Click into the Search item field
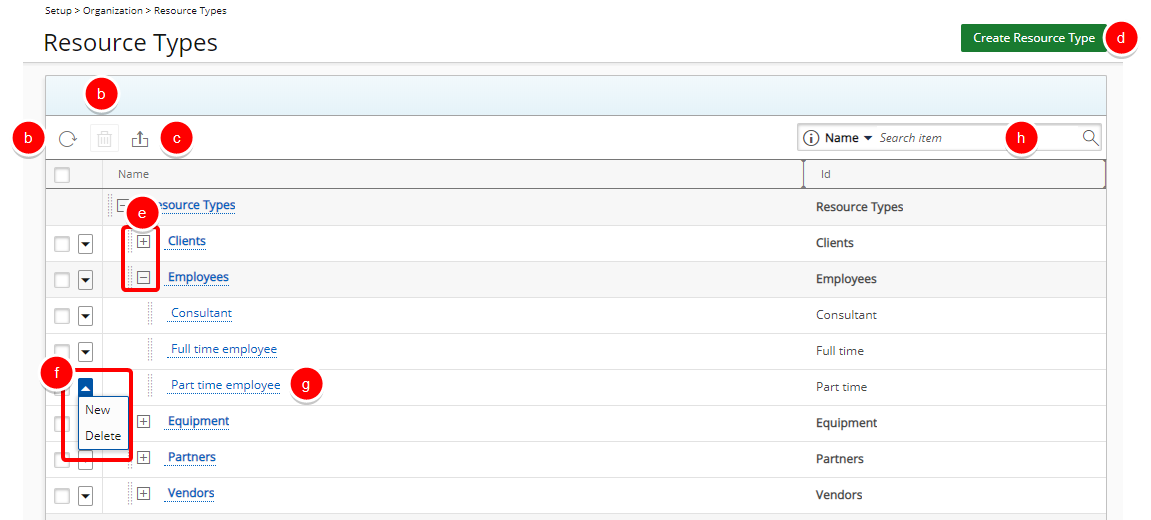Screen dimensions: 1151x520 tap(976, 137)
